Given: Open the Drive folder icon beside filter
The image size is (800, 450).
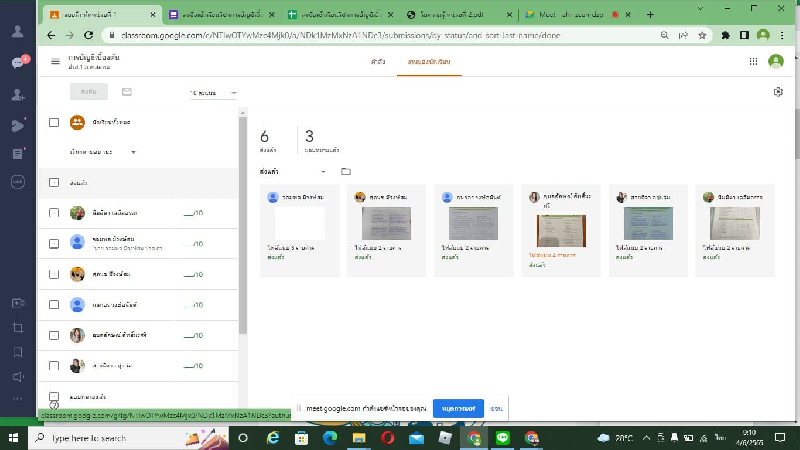Looking at the screenshot, I should 346,171.
